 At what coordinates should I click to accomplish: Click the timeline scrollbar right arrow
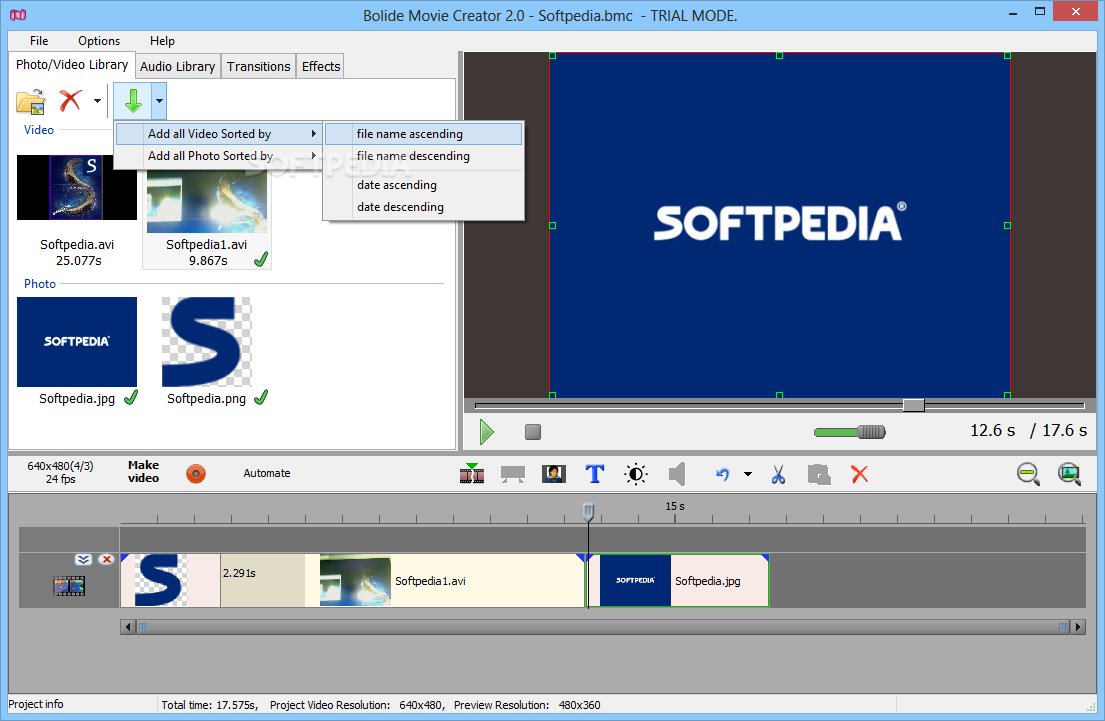1078,627
